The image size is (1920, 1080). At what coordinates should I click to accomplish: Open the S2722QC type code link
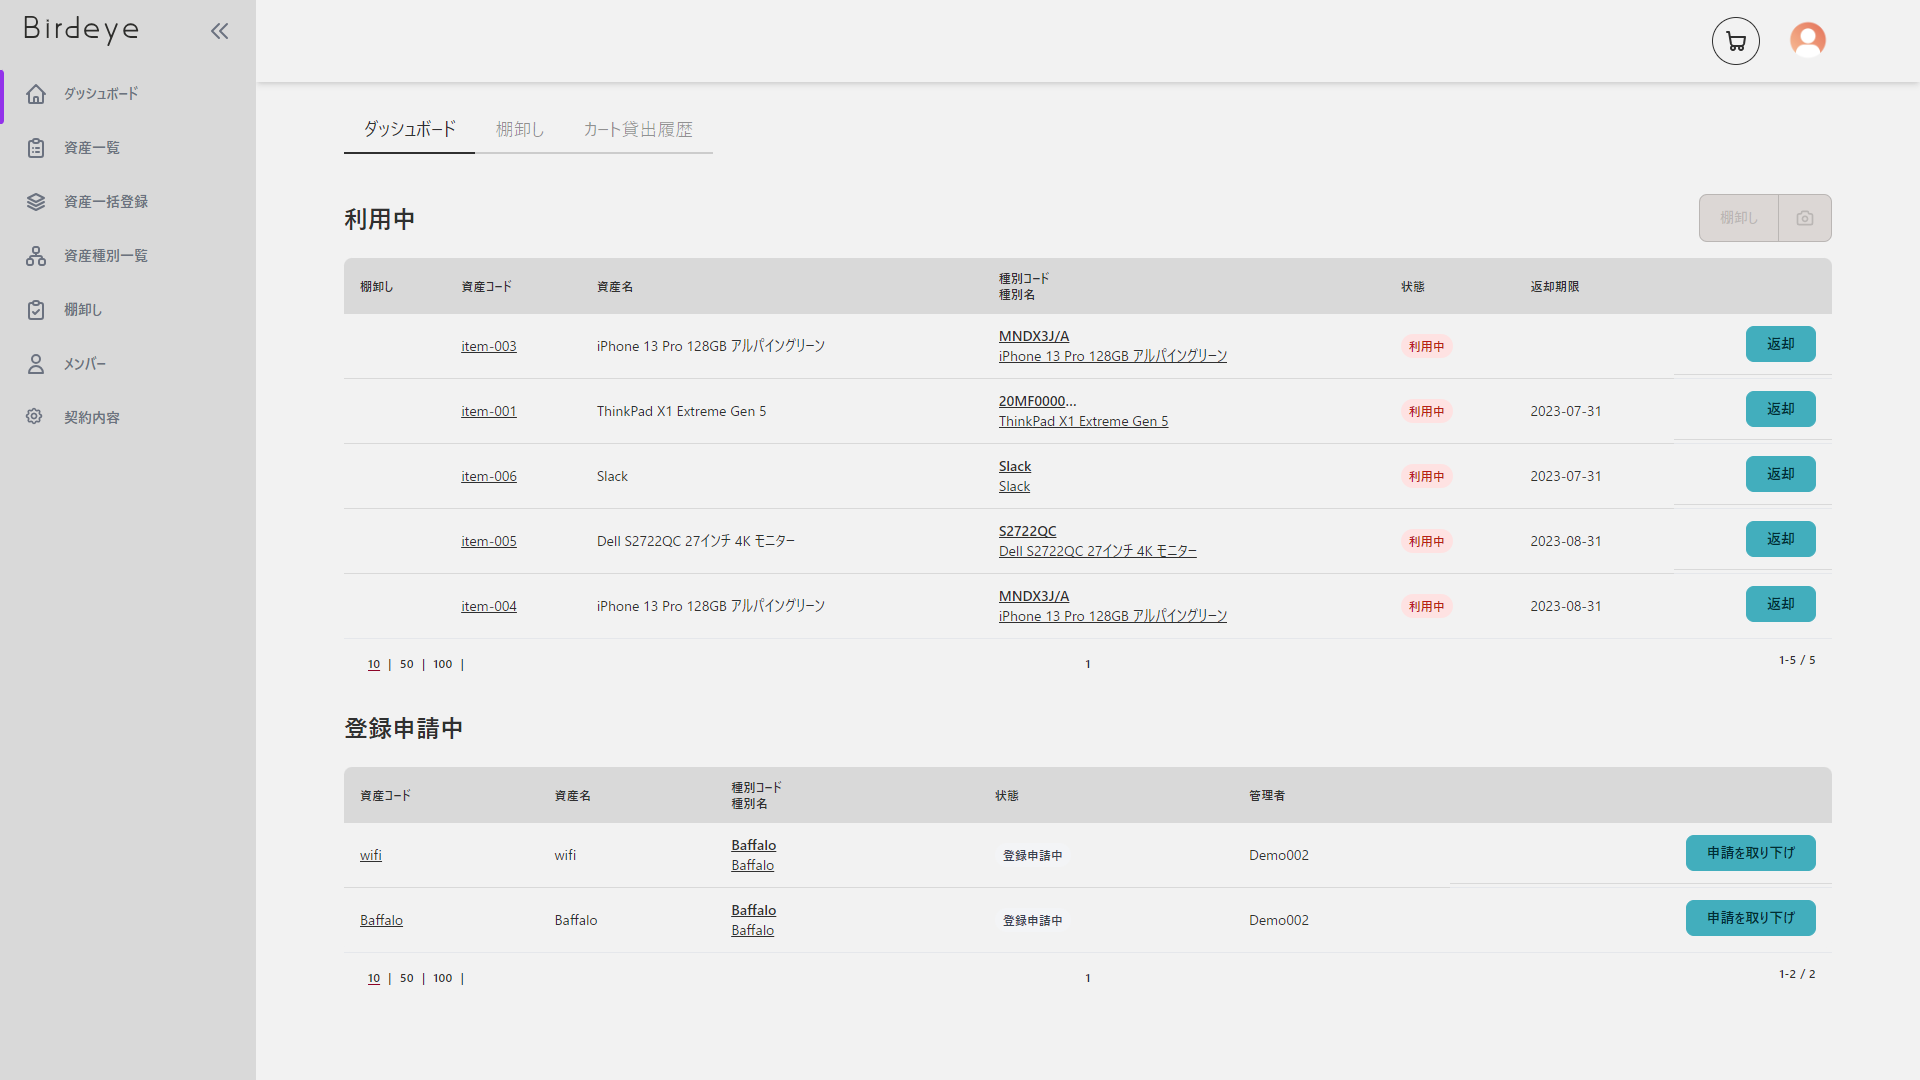[x=1027, y=531]
